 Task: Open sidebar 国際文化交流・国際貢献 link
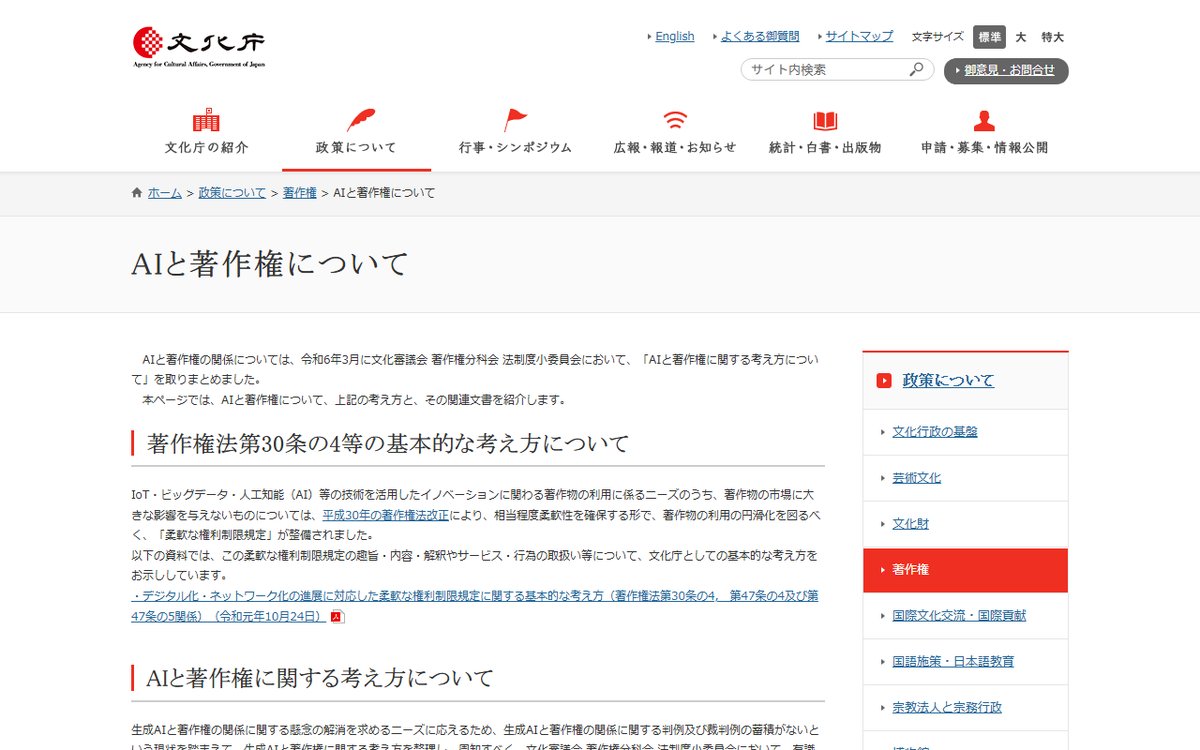(x=959, y=616)
